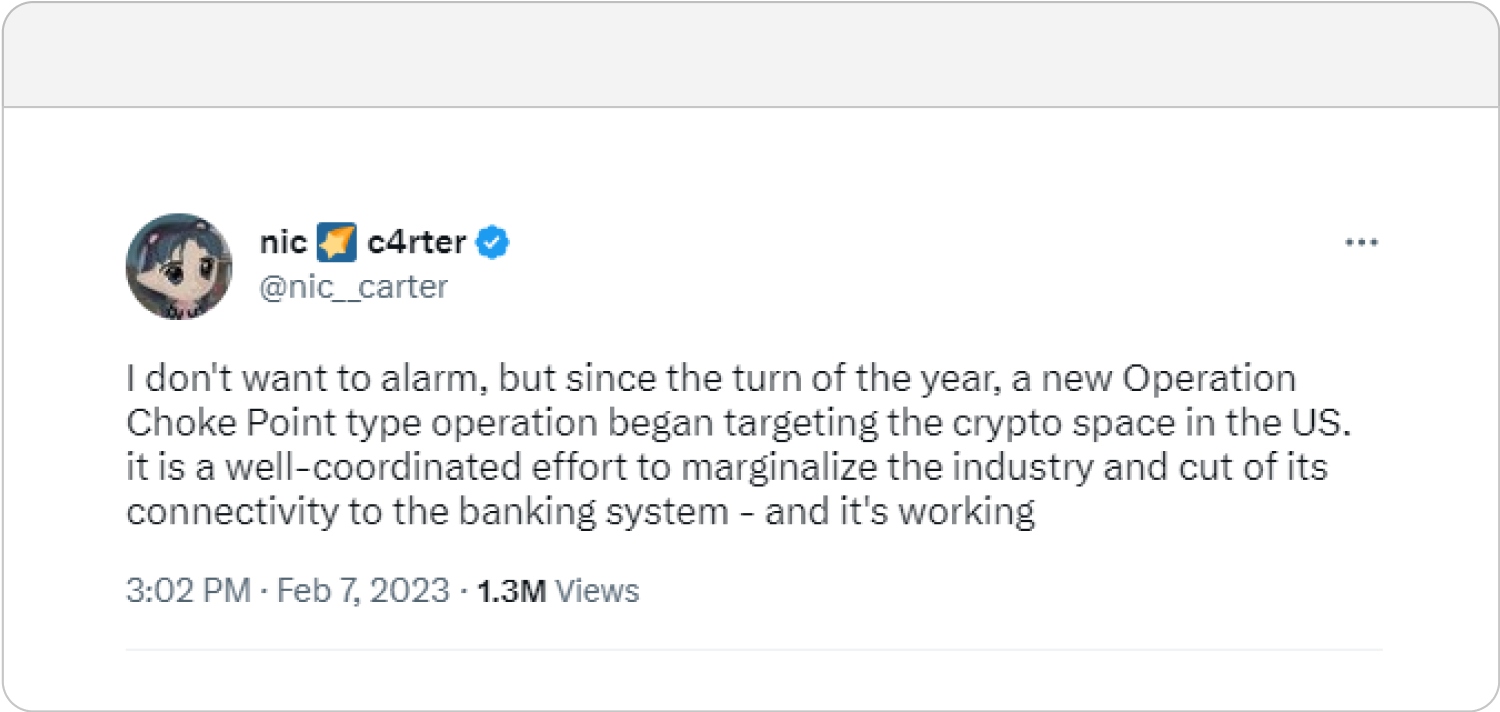Screen dimensions: 1500x712
Task: Open the more options ellipsis menu
Action: point(1361,242)
